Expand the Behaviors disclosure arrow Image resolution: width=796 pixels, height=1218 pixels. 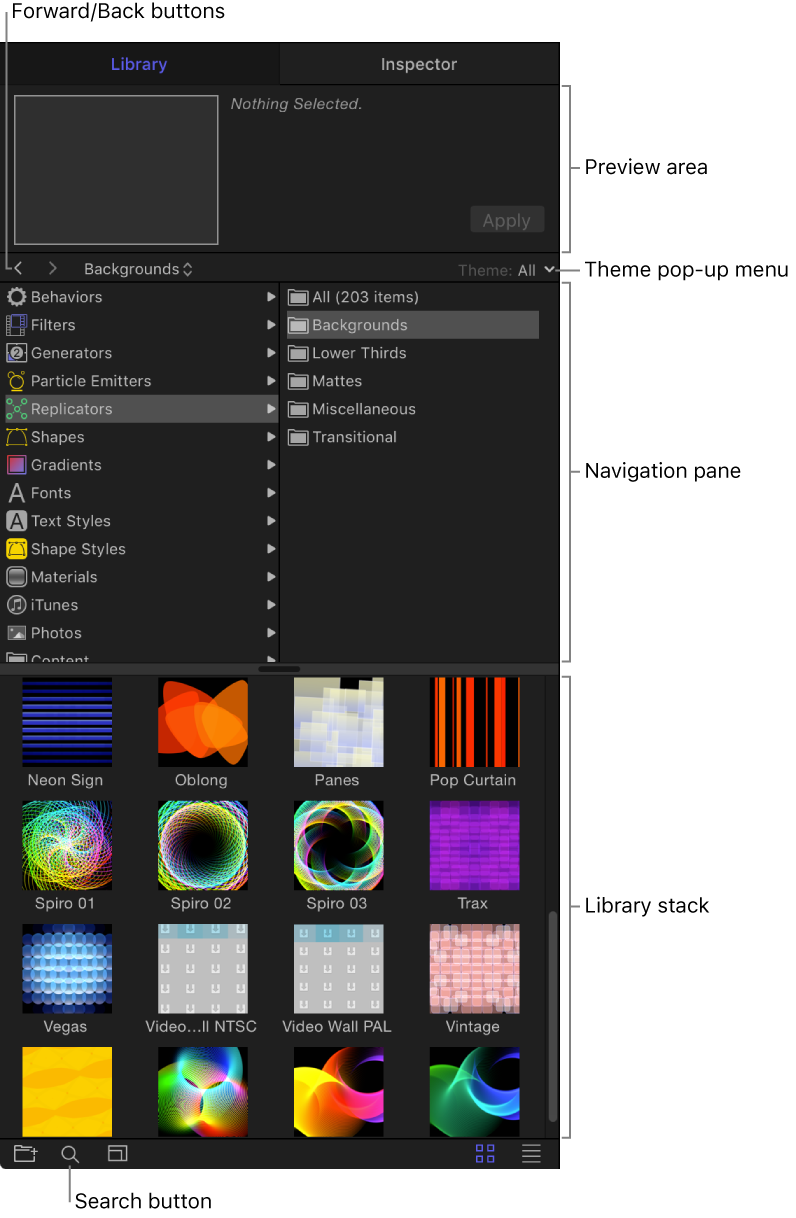(271, 297)
